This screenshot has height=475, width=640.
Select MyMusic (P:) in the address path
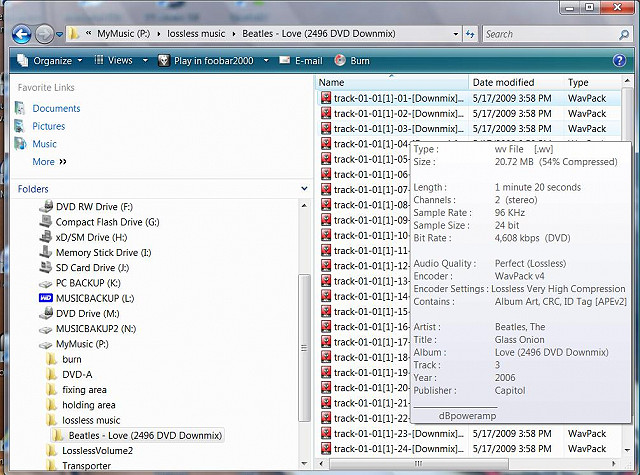[124, 33]
